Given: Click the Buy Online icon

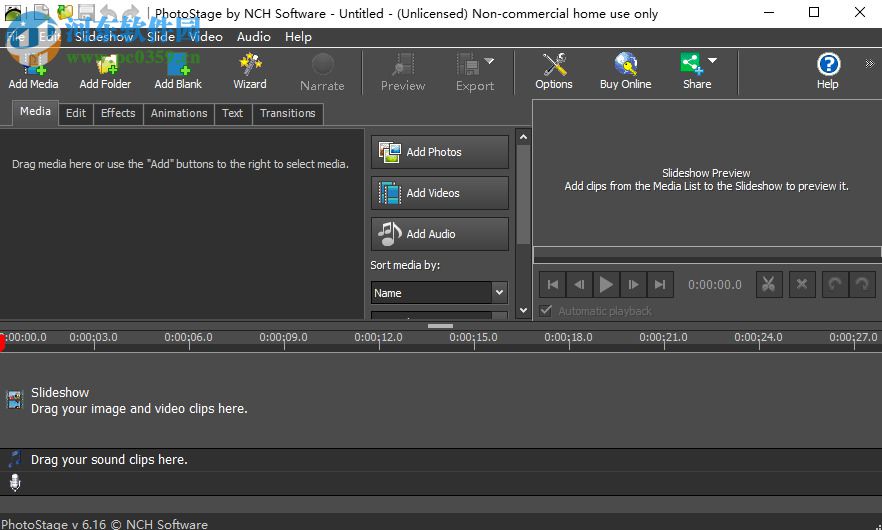Looking at the screenshot, I should point(626,71).
